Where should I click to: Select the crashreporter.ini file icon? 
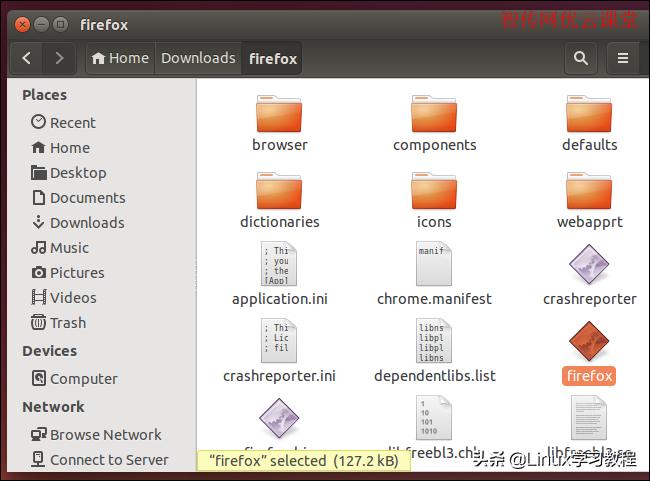coord(279,341)
